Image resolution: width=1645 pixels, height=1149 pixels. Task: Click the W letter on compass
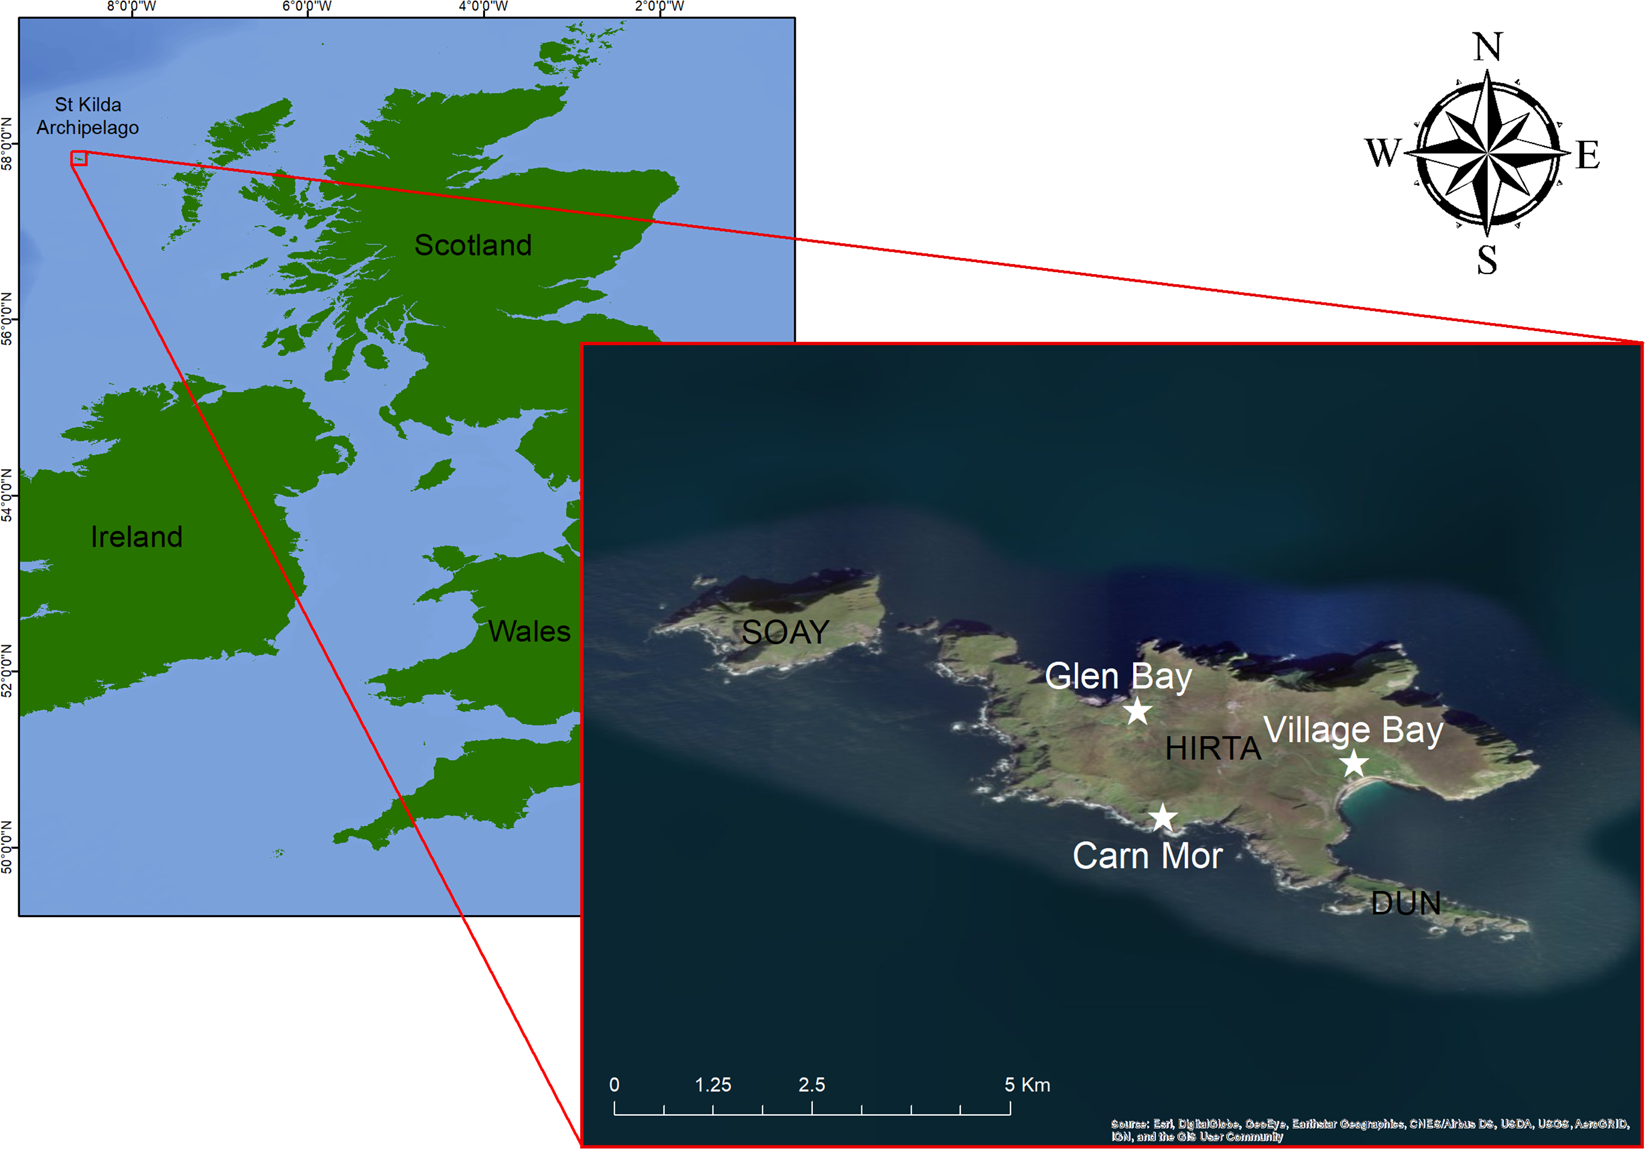point(1383,153)
